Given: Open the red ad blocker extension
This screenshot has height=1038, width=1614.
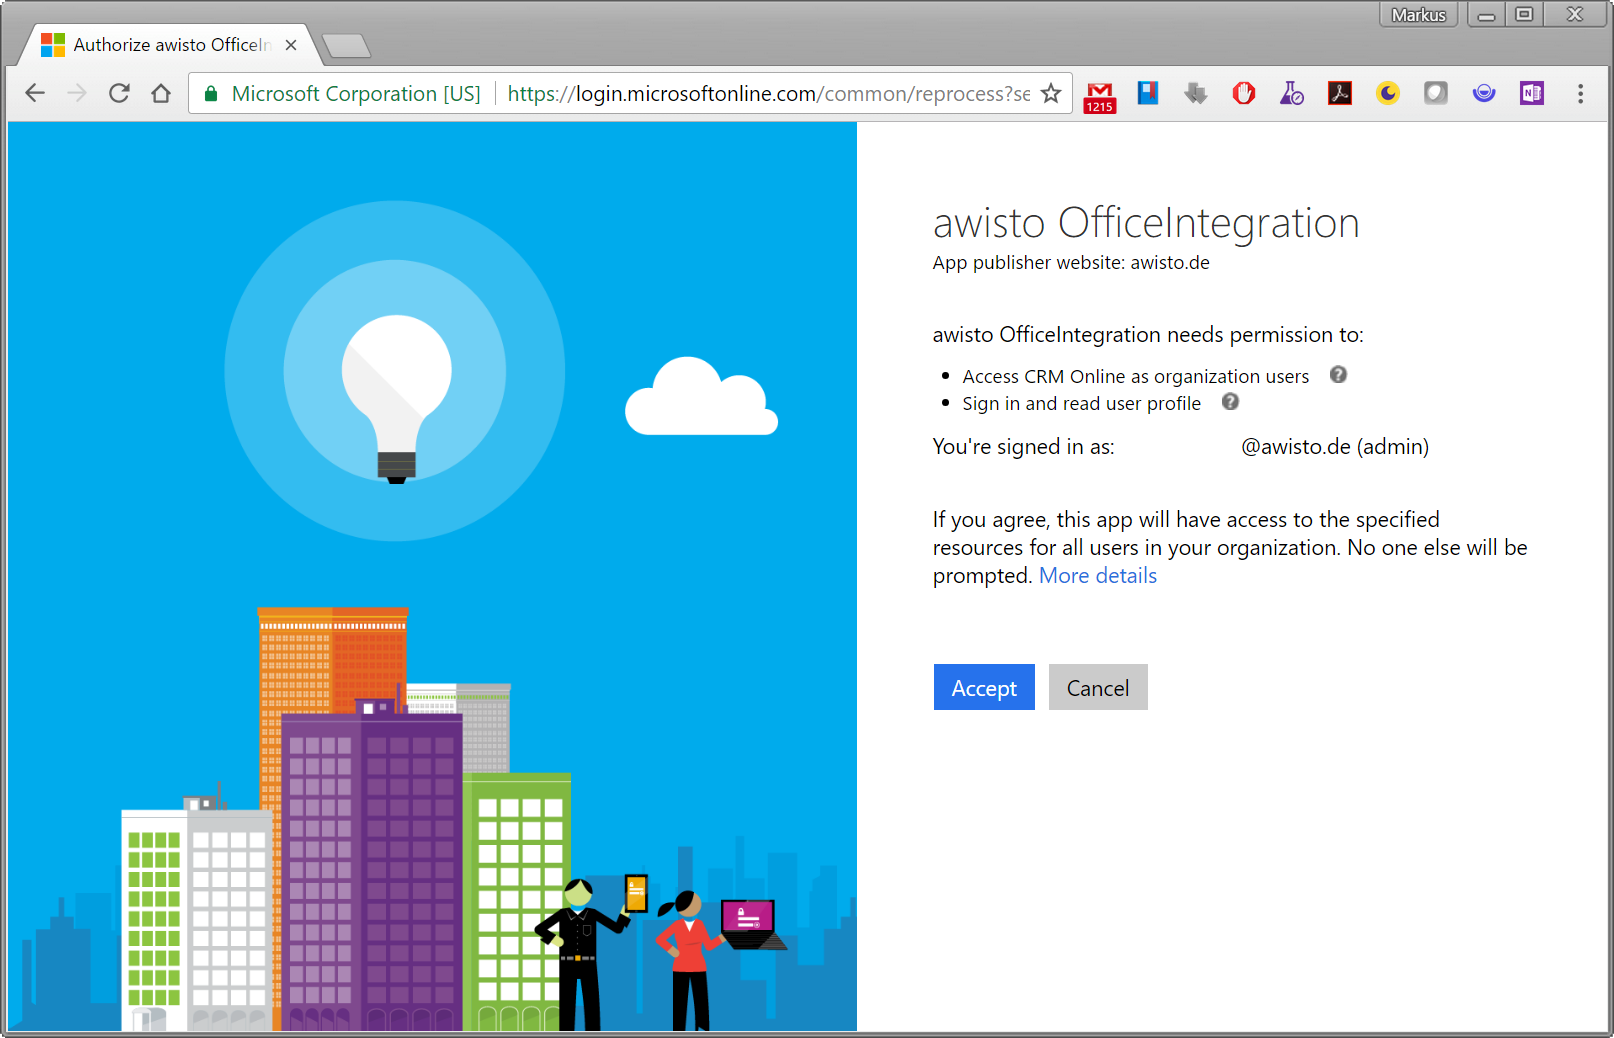Looking at the screenshot, I should (1244, 93).
